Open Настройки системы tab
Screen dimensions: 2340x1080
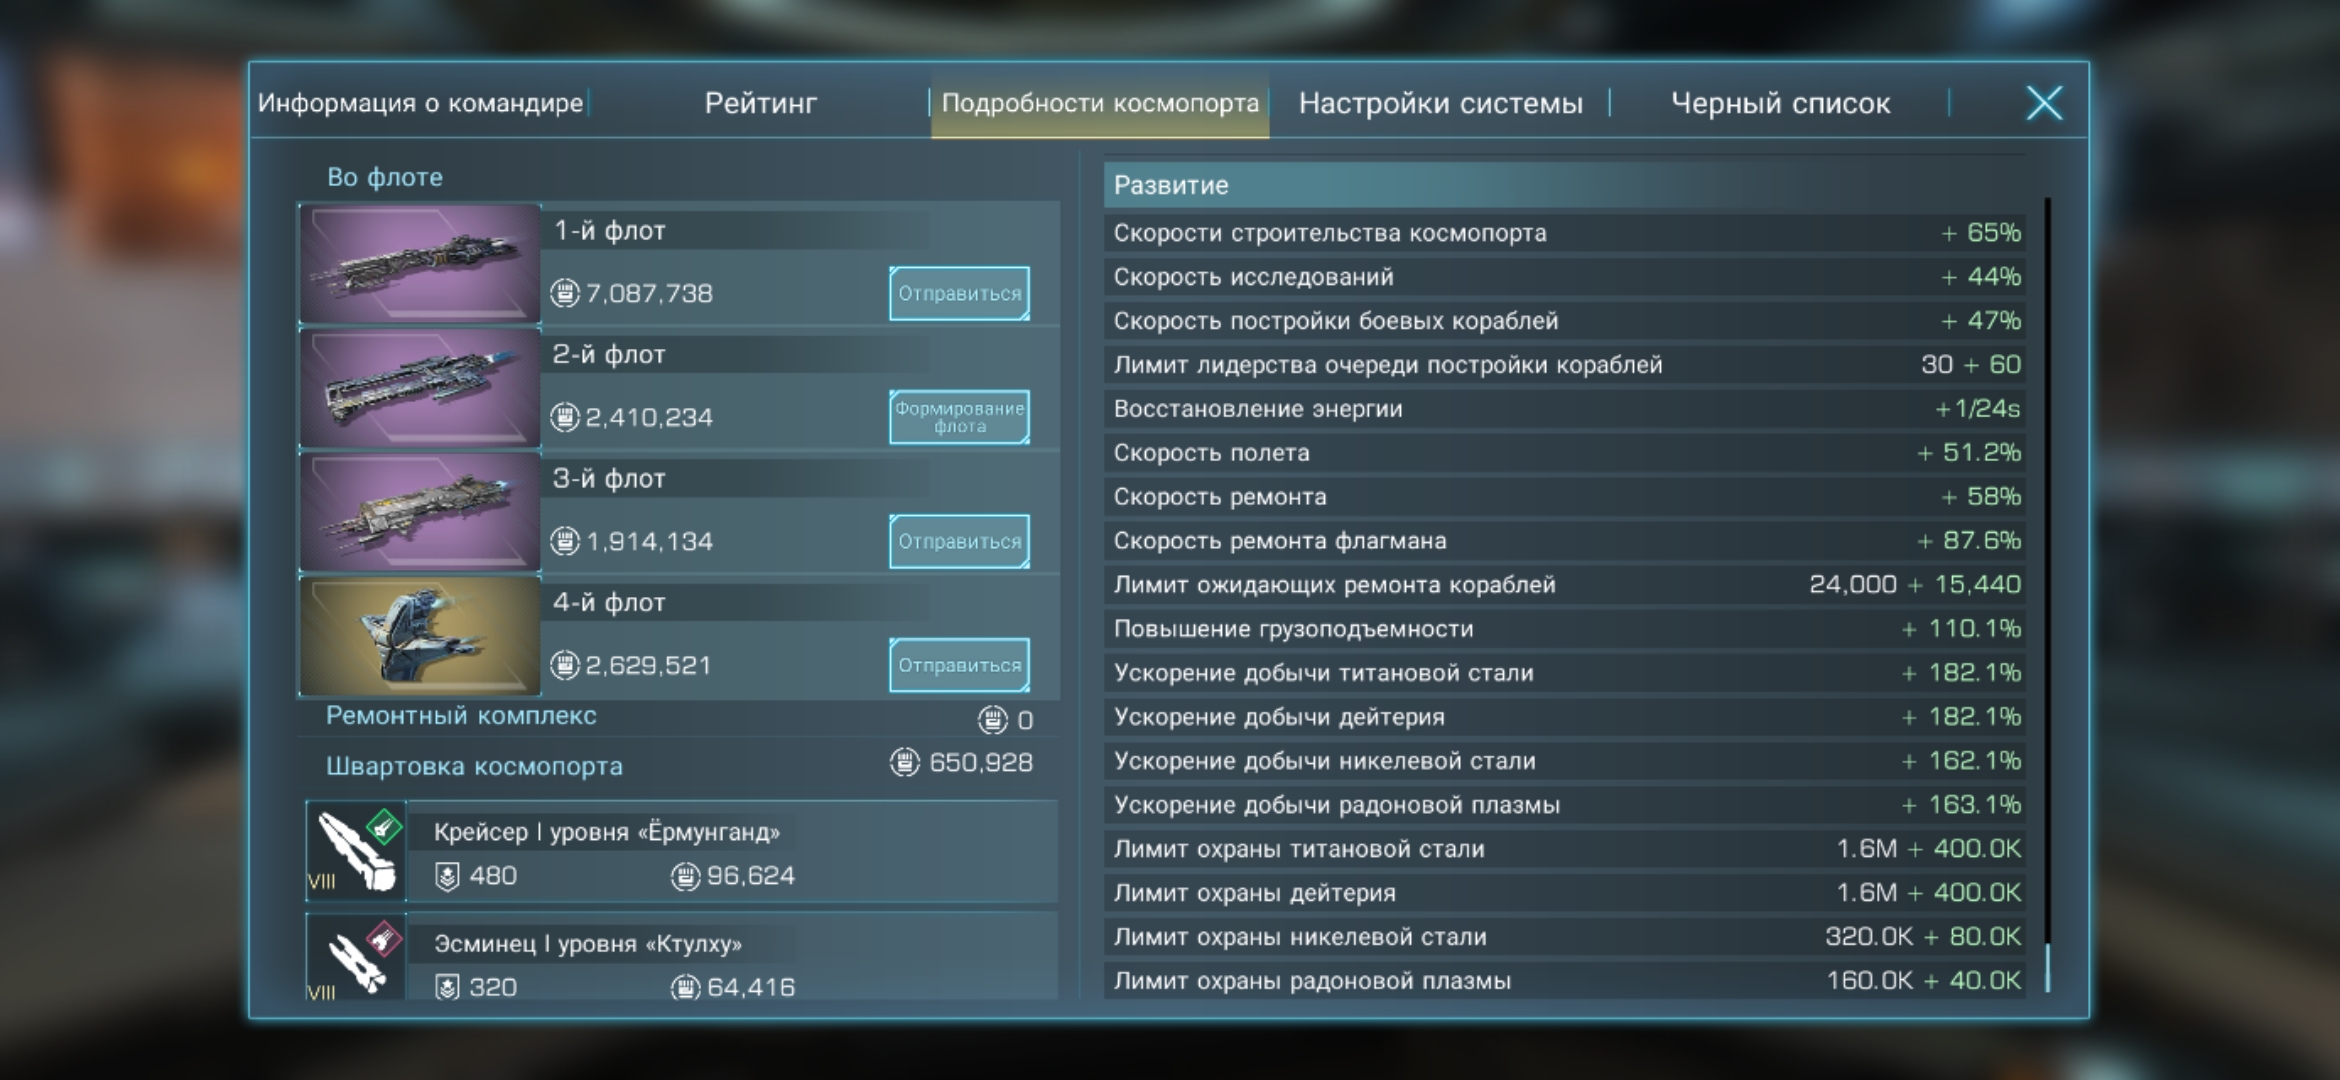pyautogui.click(x=1440, y=103)
